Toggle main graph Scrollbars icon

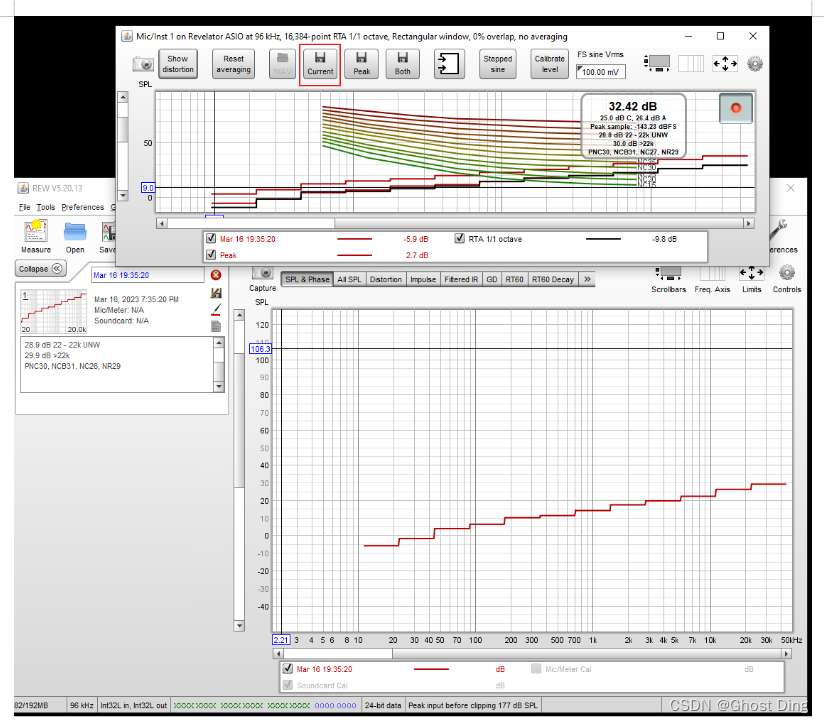tap(668, 274)
